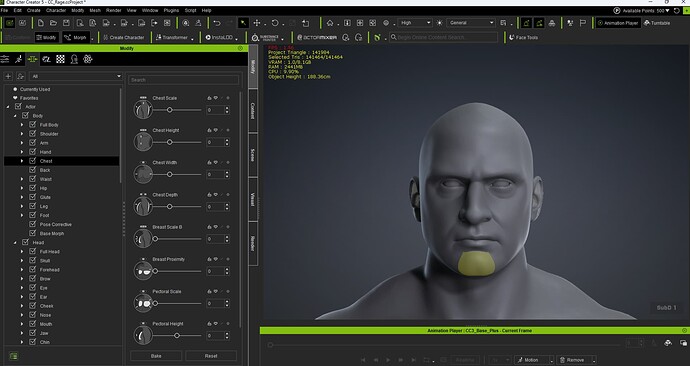Open the Attribute sliders tab icon
The height and width of the screenshot is (366, 690).
(x=5, y=59)
